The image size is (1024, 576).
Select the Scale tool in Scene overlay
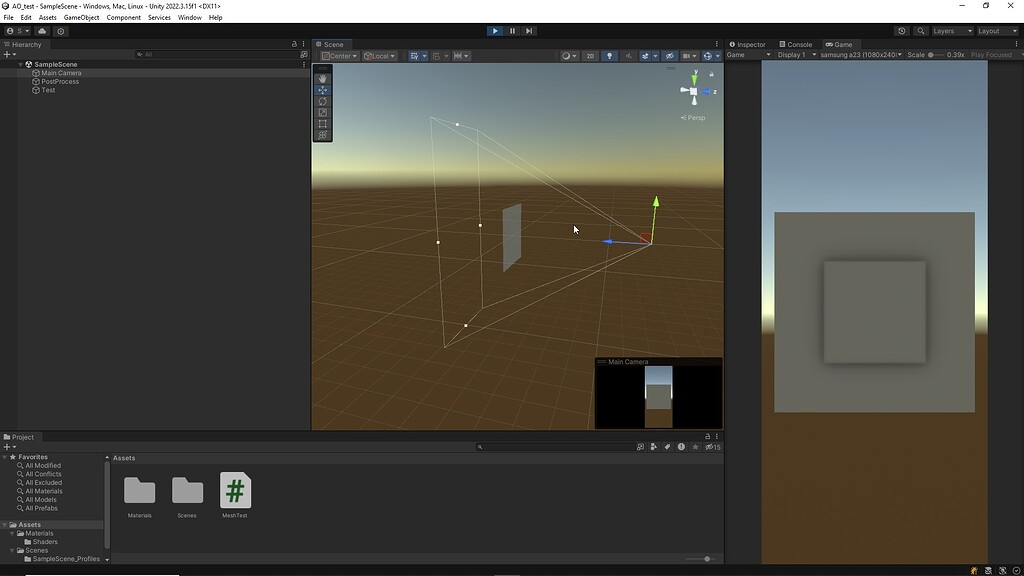[322, 112]
